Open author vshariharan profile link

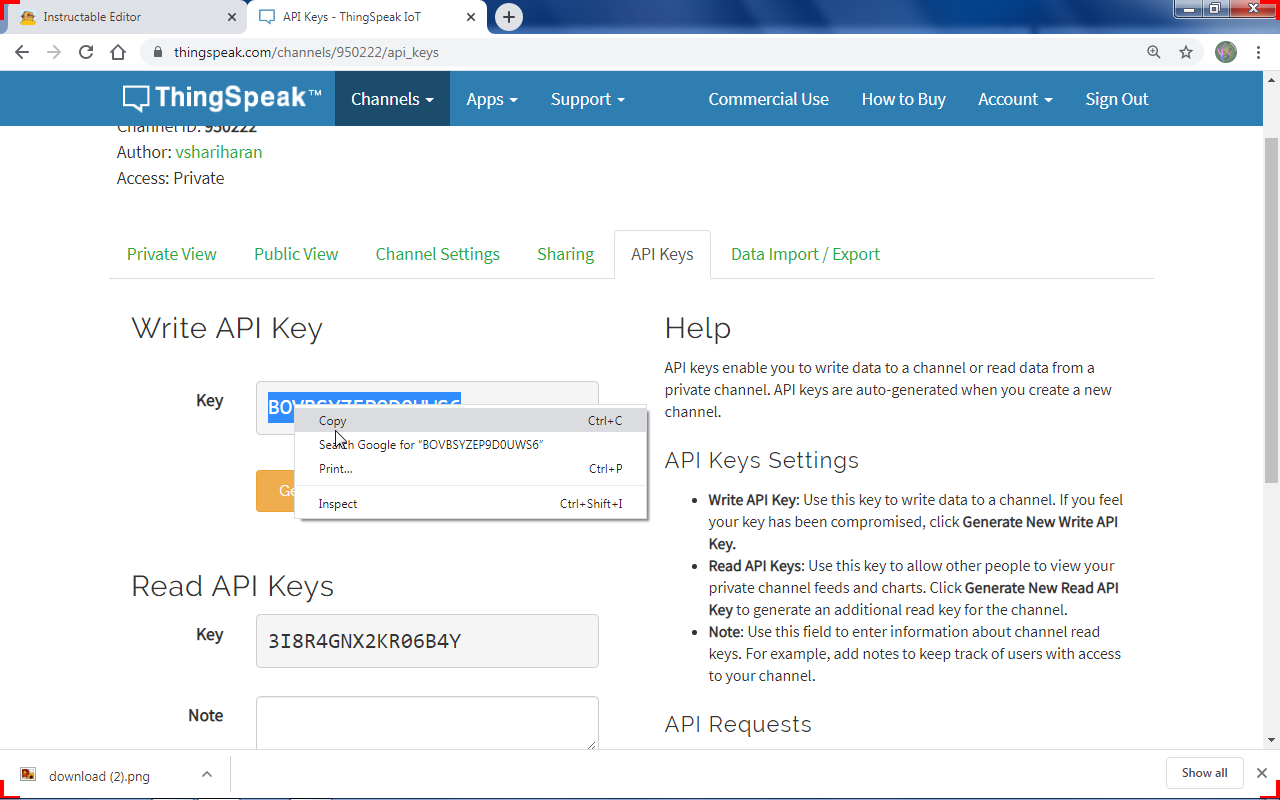click(x=219, y=152)
